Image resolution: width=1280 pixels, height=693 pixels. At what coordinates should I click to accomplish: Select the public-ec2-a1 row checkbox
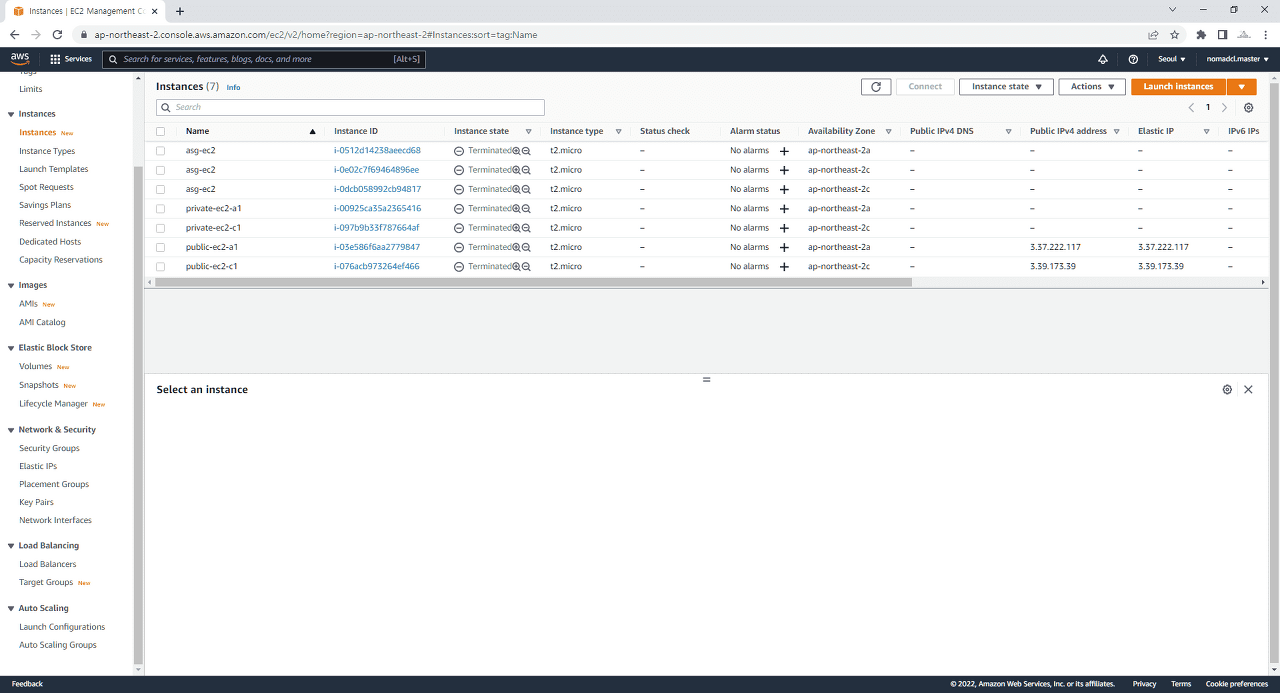coord(160,247)
